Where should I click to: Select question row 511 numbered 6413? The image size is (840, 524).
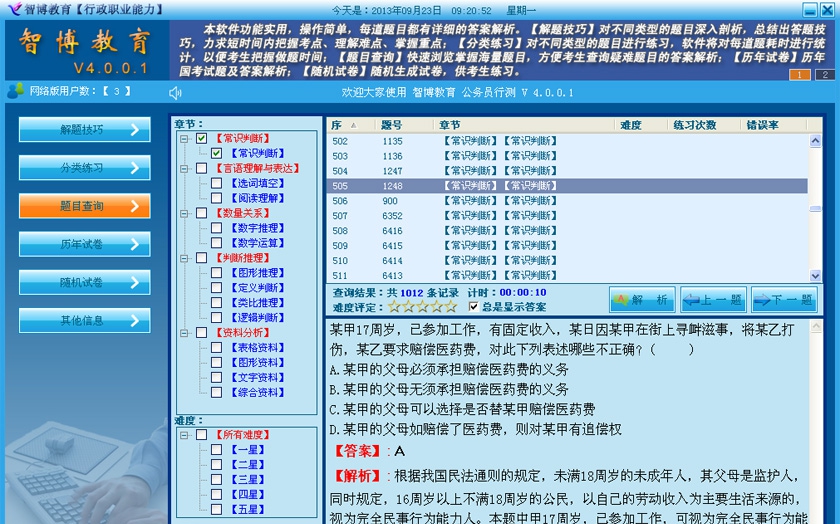[567, 275]
